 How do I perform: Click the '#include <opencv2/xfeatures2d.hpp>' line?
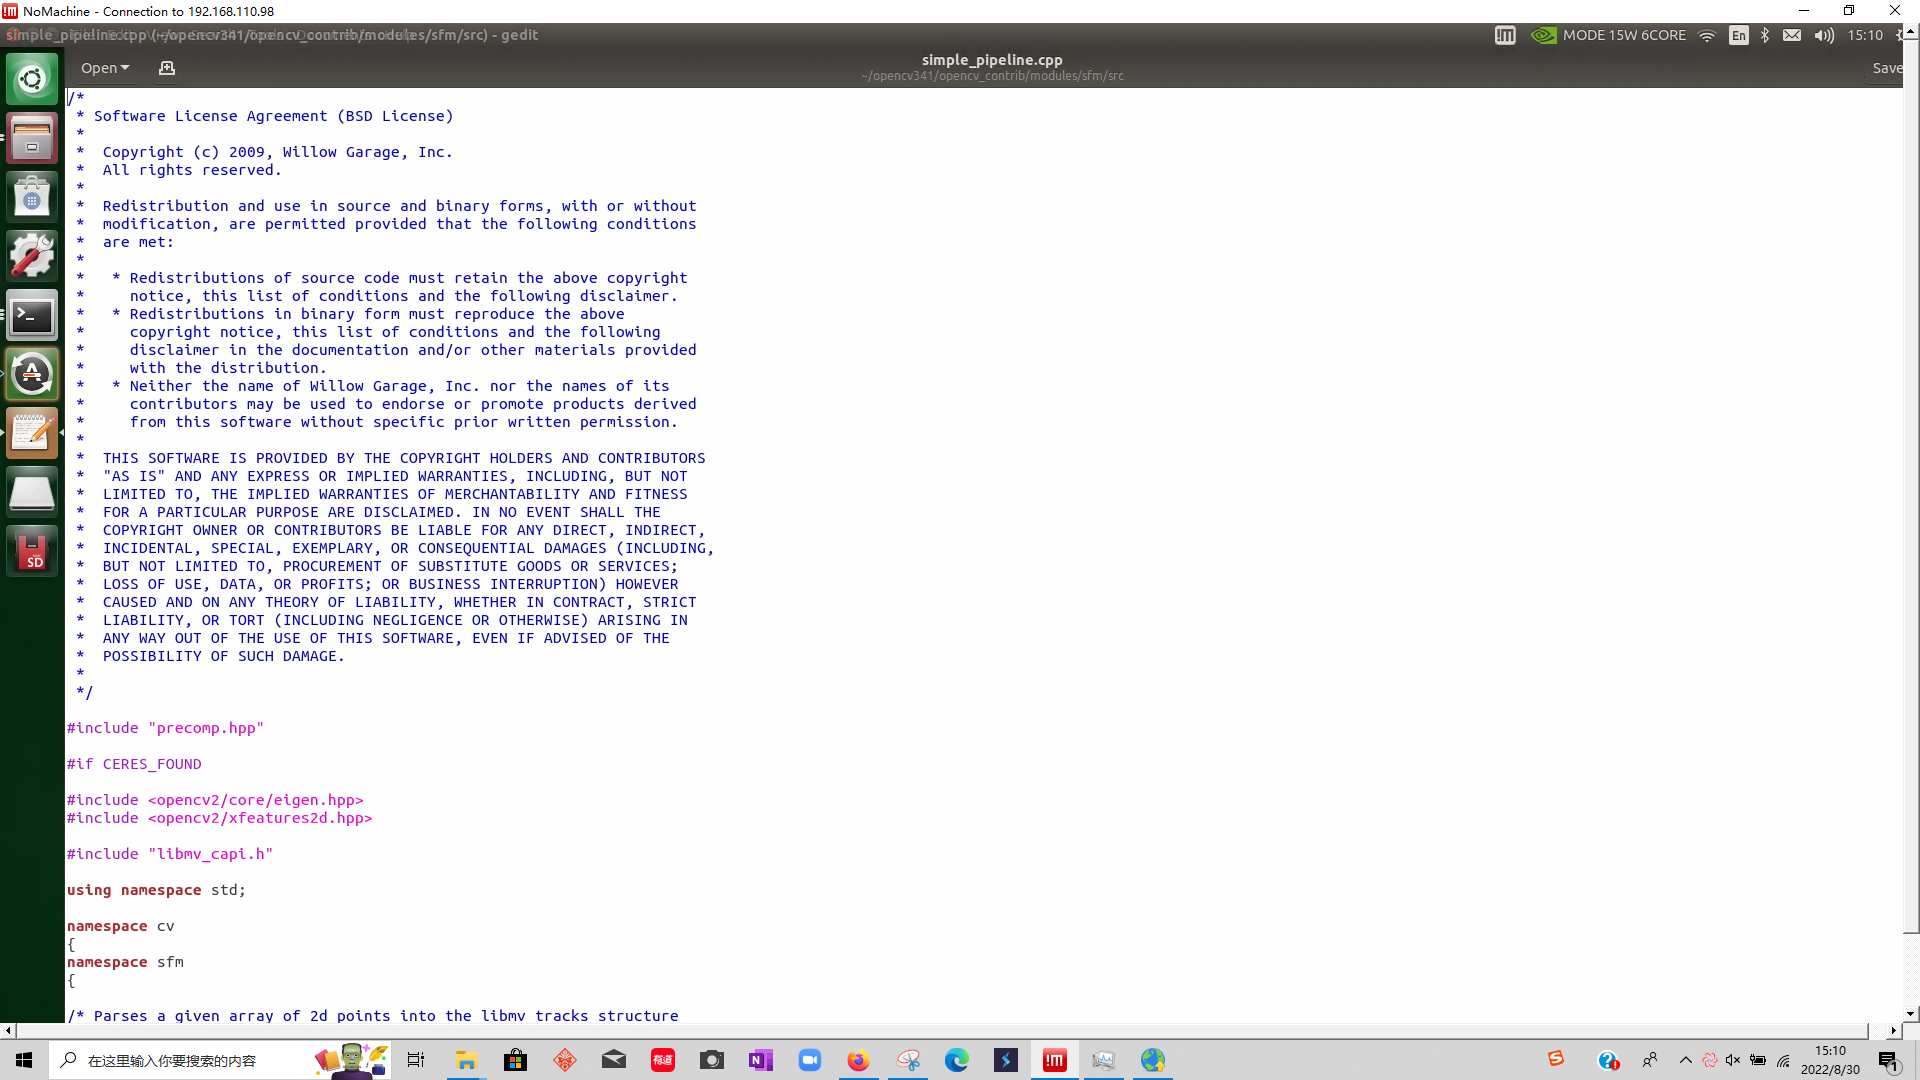point(219,818)
